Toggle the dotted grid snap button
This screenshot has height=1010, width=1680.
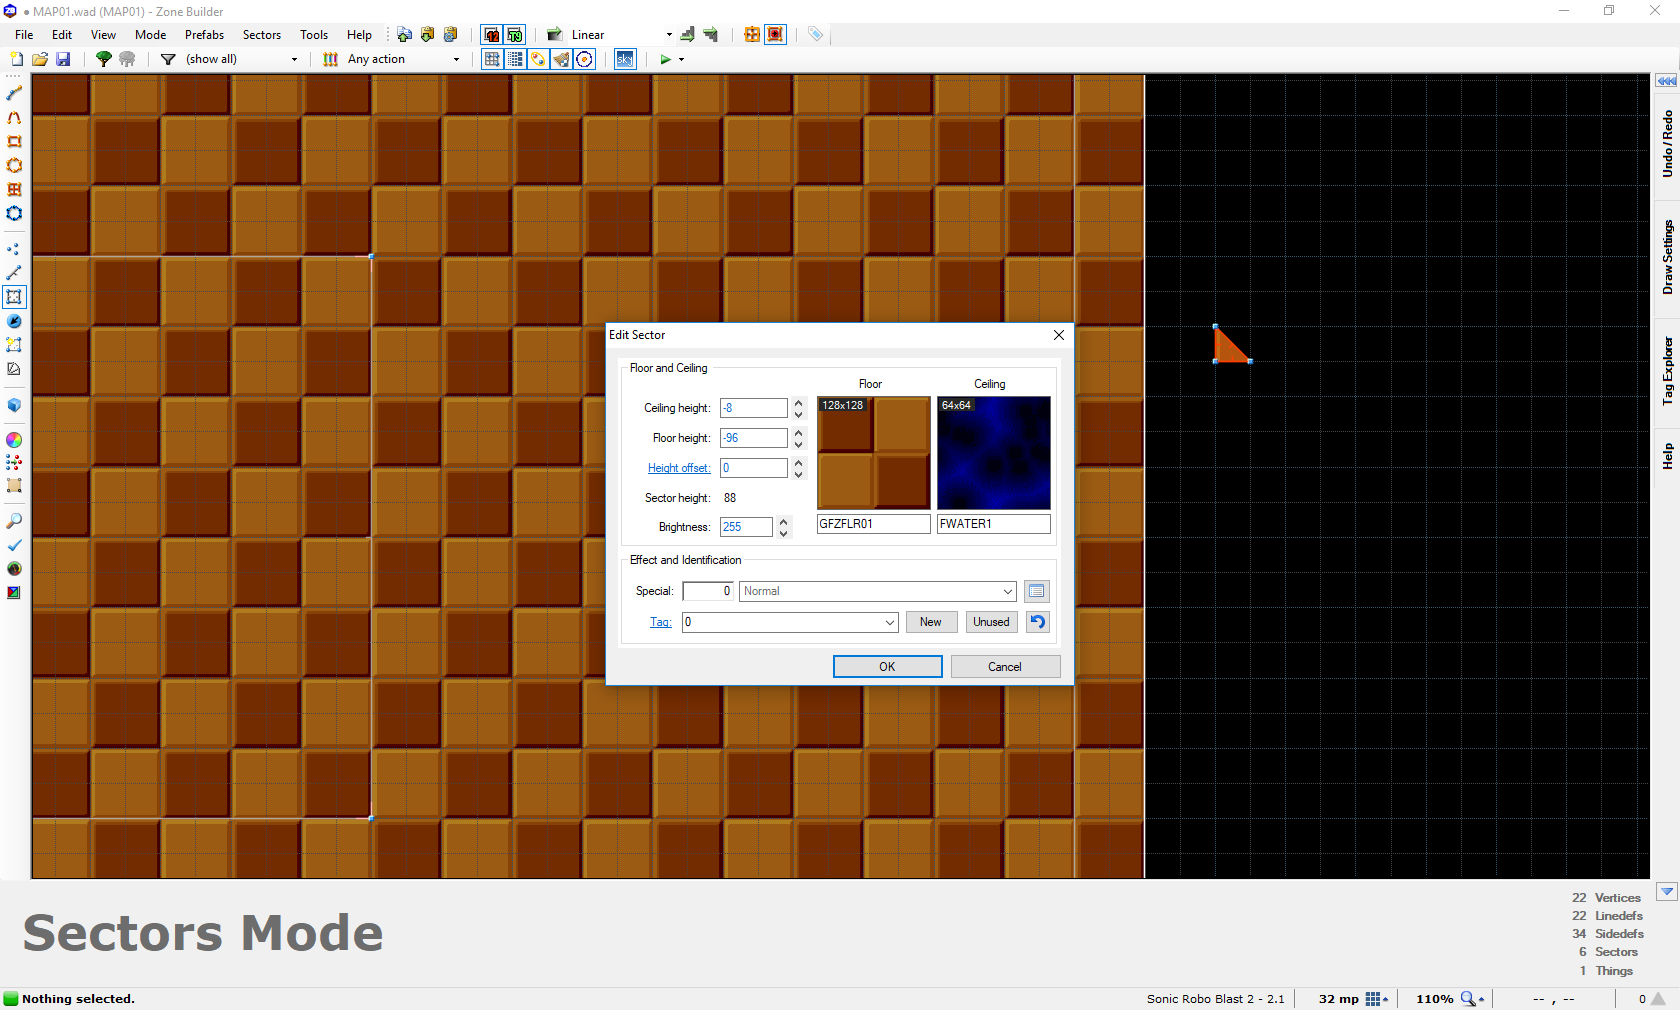point(515,59)
